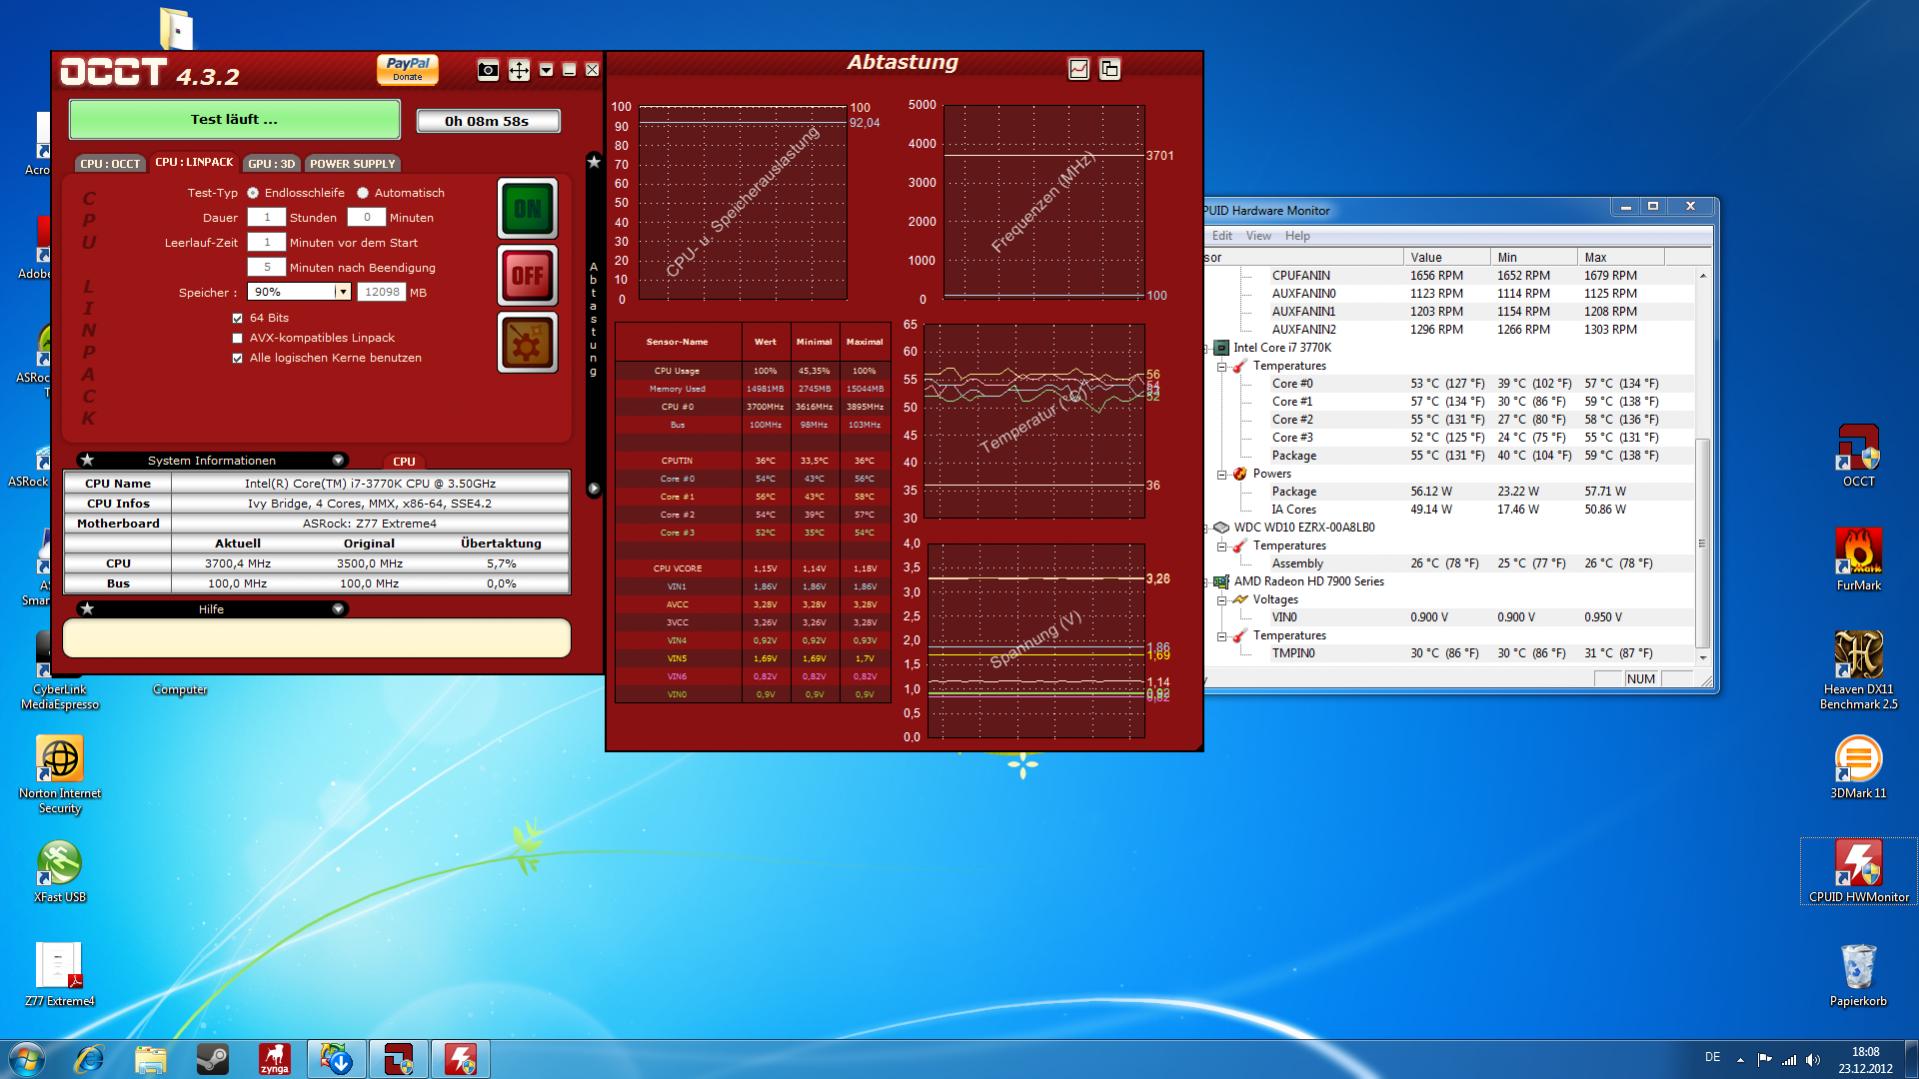Open the OCCT title bar dropdown arrow
The image size is (1919, 1079).
pos(546,70)
